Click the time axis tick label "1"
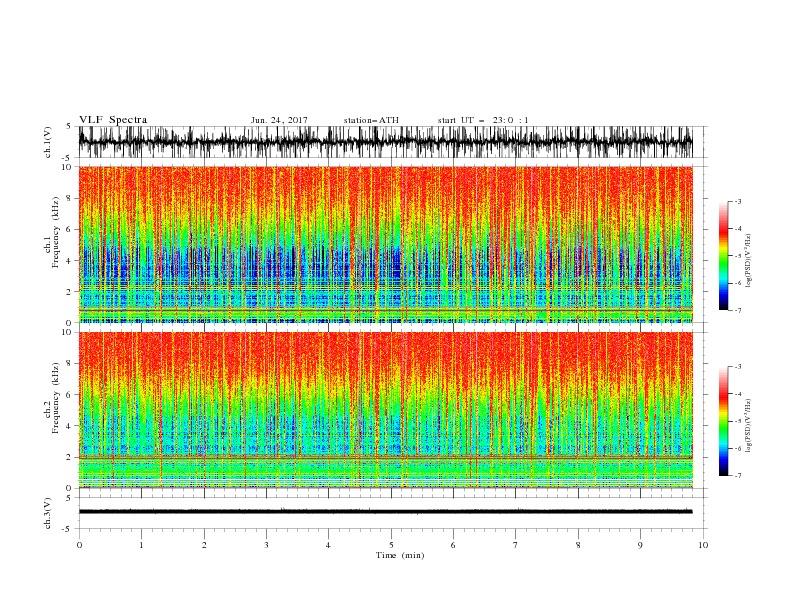 pos(141,545)
